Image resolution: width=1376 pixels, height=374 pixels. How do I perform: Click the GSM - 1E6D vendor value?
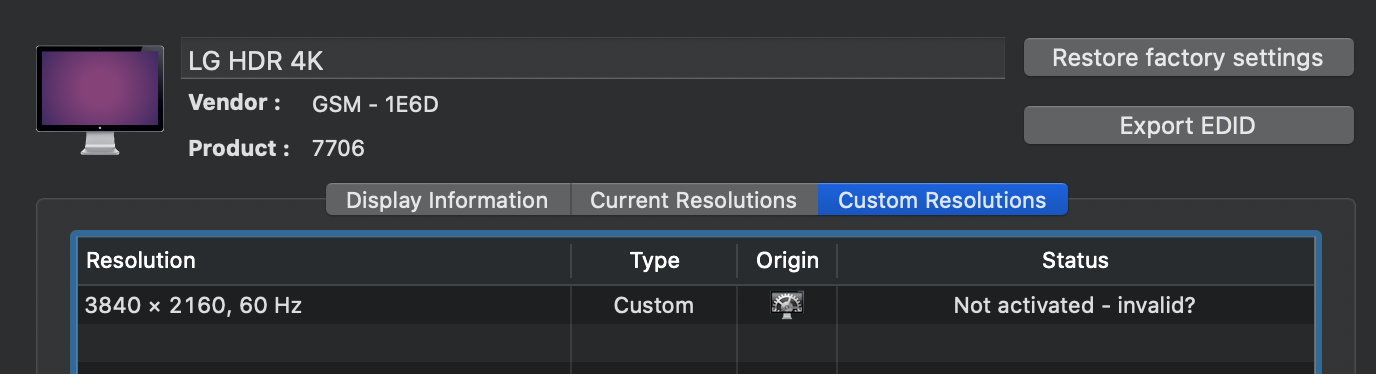click(375, 104)
